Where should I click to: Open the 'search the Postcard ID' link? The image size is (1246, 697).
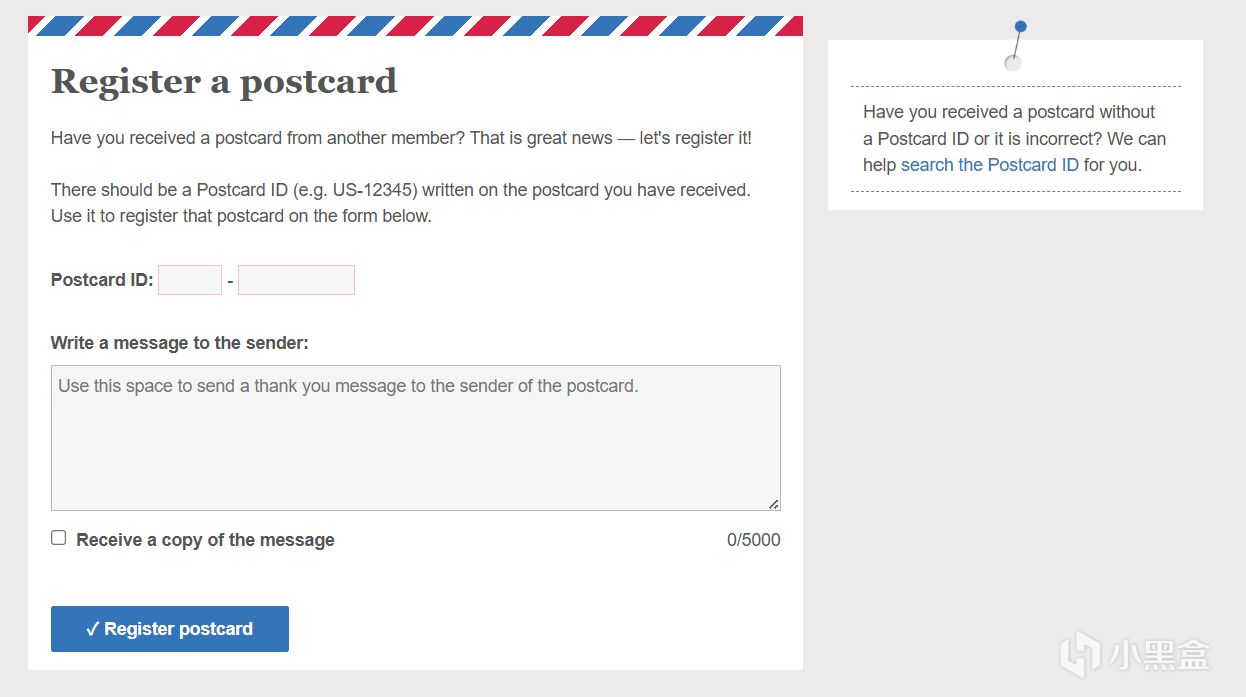(x=989, y=165)
